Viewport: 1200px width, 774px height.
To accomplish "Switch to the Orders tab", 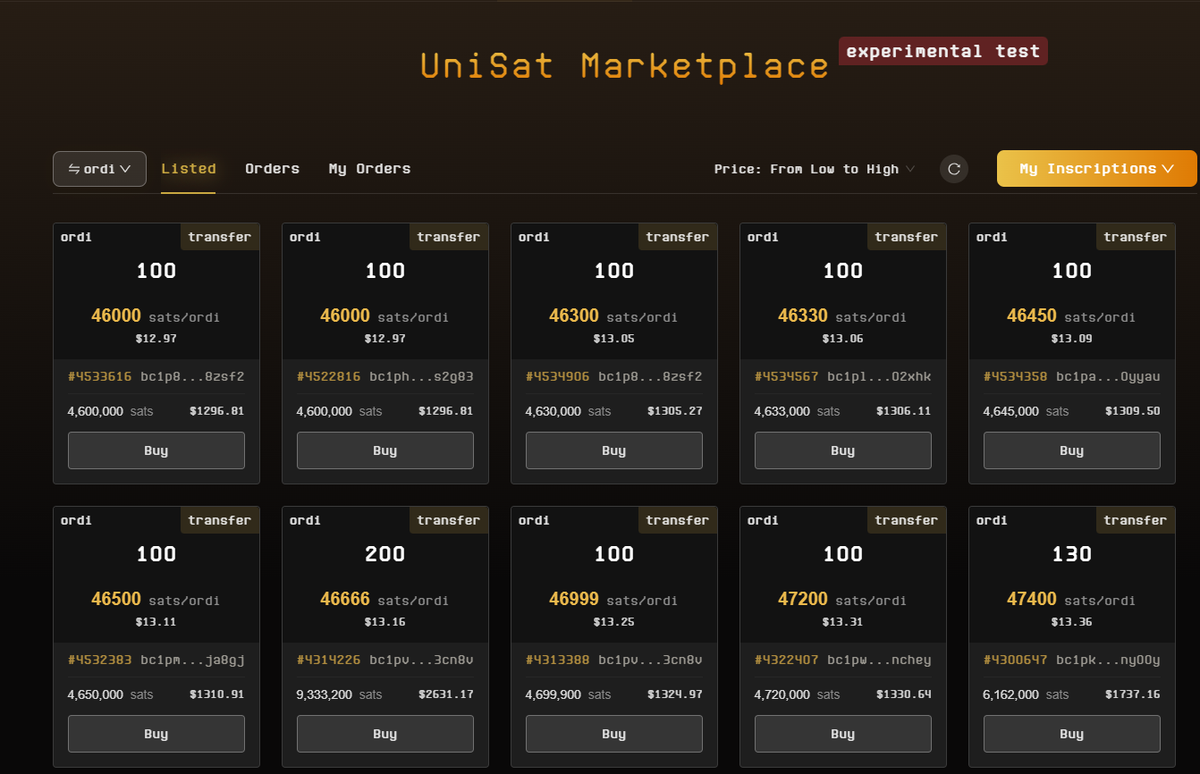I will (x=272, y=168).
